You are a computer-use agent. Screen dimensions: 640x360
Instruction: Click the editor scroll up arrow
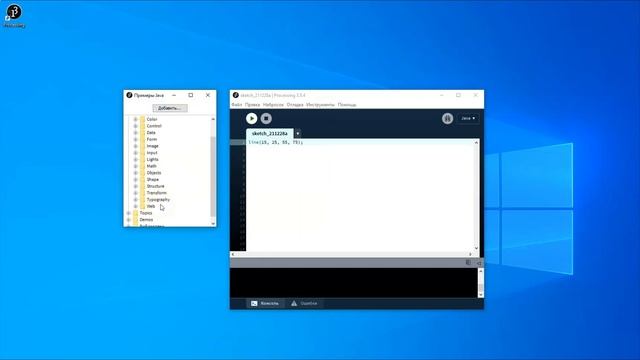coord(476,142)
